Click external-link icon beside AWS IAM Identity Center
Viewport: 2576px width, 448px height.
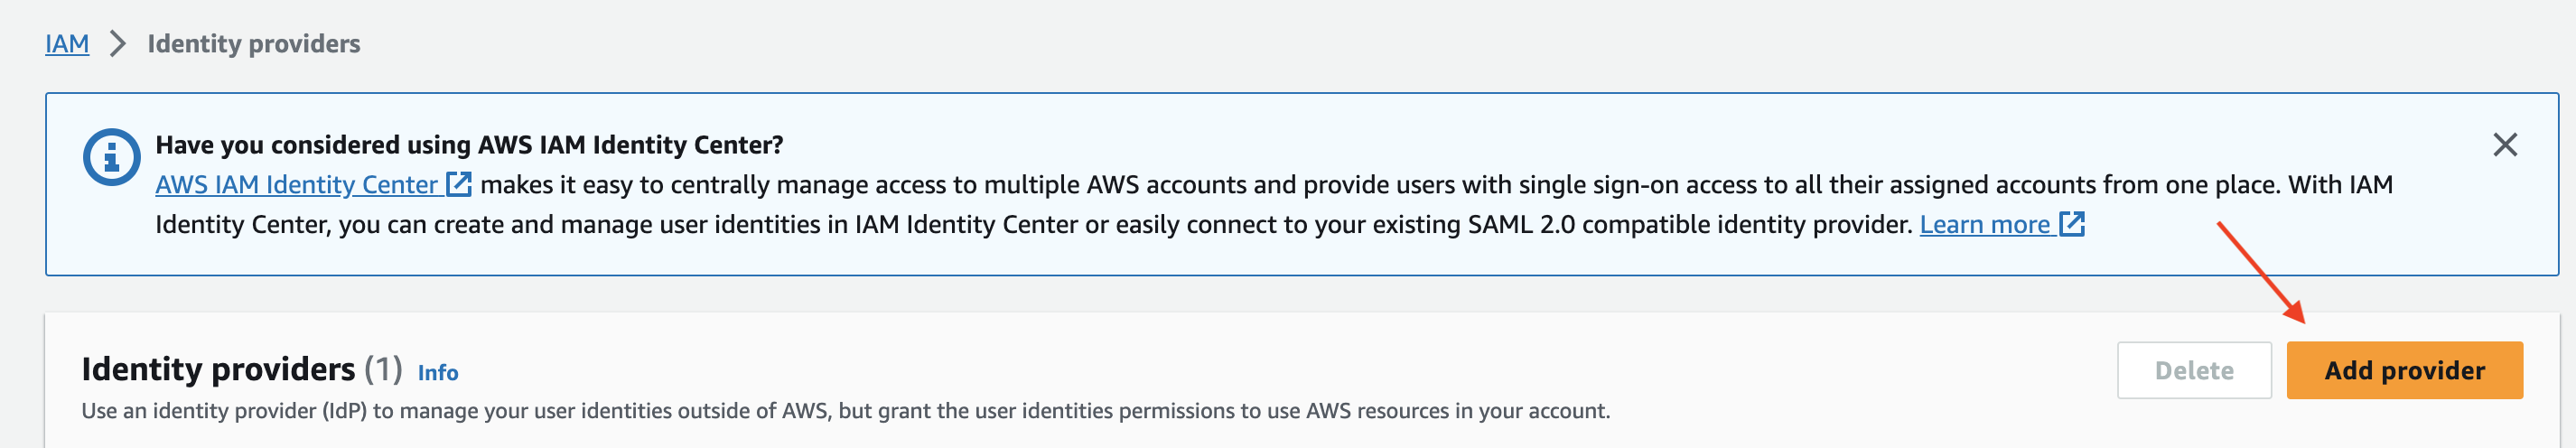tap(459, 184)
